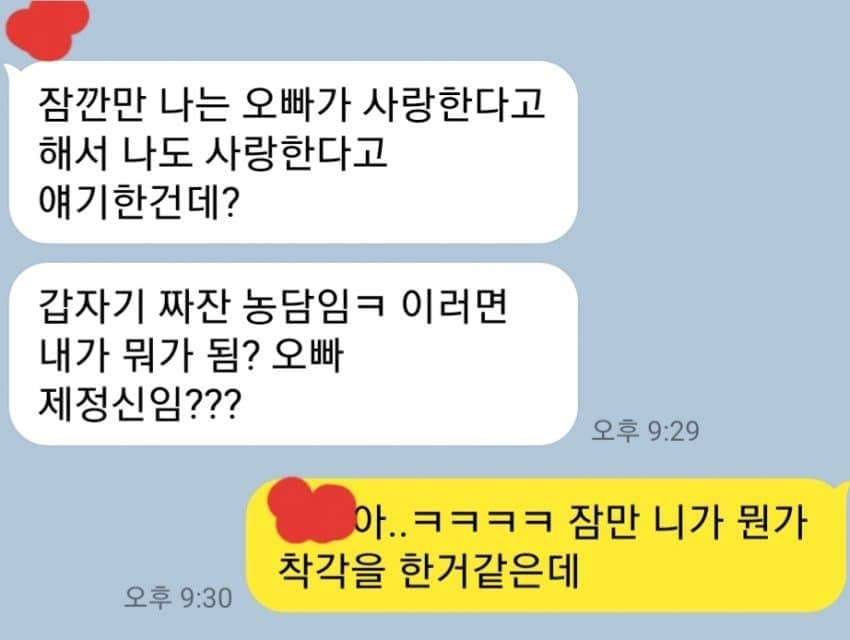The image size is (850, 640).
Task: Tap the line '갑자기 짜잔 농담임ㅋ 이러면'
Action: (273, 307)
